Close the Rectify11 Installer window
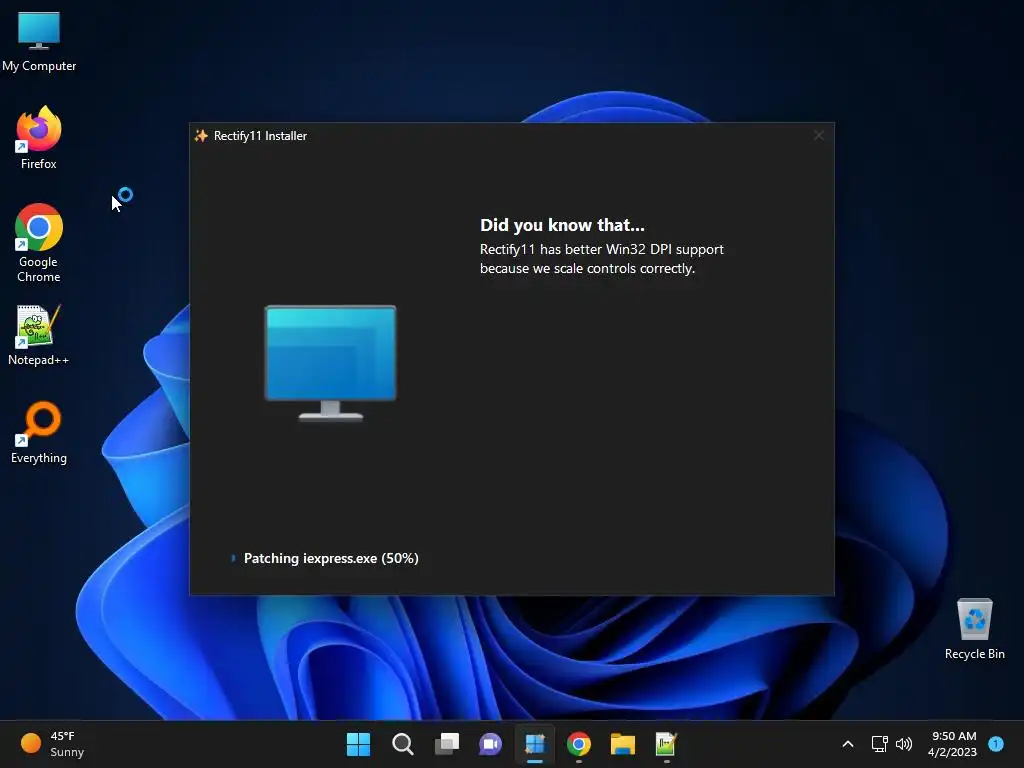The width and height of the screenshot is (1024, 768). pyautogui.click(x=819, y=135)
